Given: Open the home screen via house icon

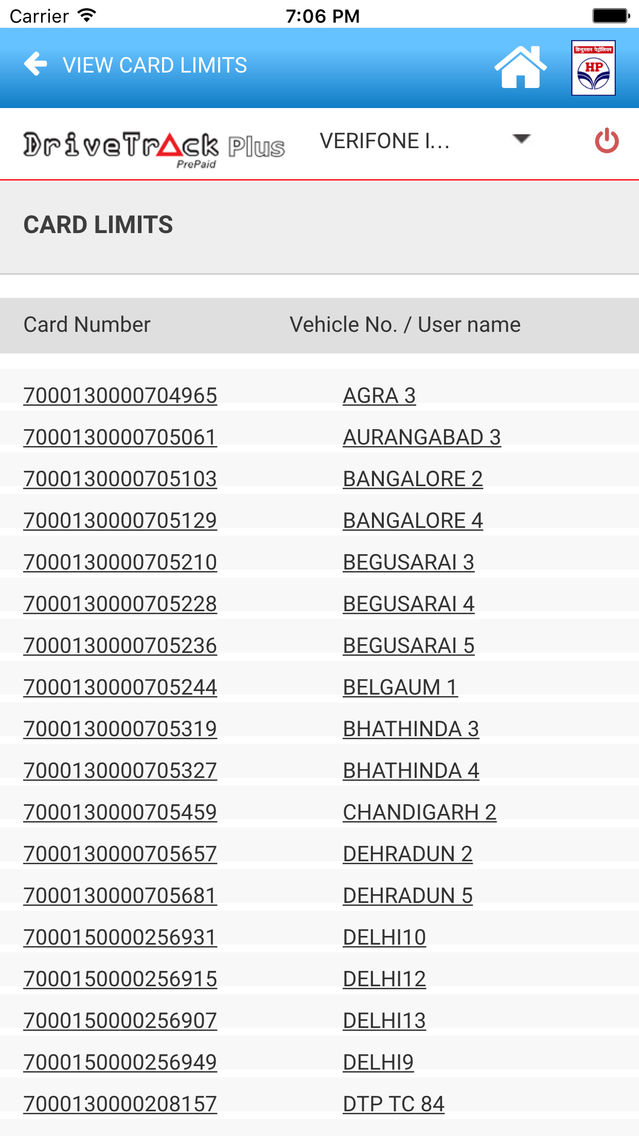Looking at the screenshot, I should (x=519, y=66).
